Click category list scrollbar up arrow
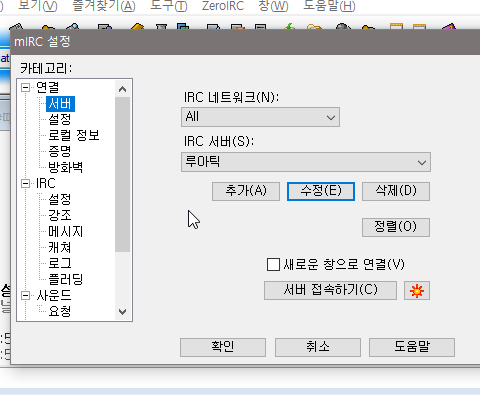Image resolution: width=480 pixels, height=395 pixels. pos(123,89)
